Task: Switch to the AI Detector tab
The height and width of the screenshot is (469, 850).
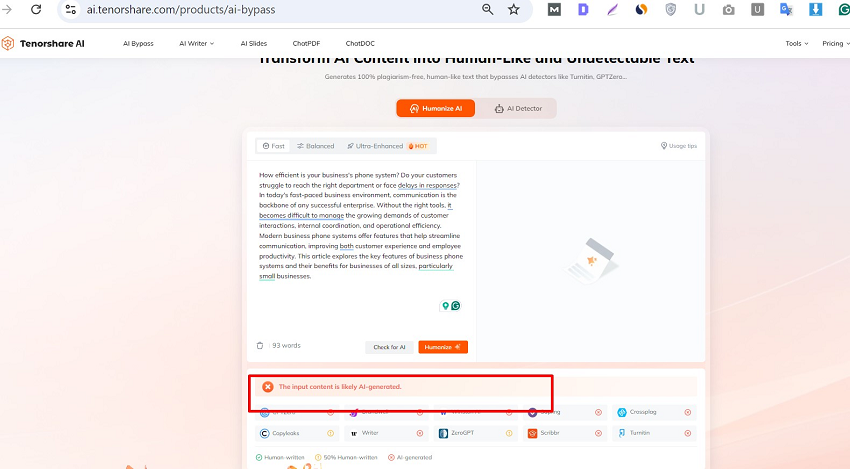Action: [x=518, y=108]
